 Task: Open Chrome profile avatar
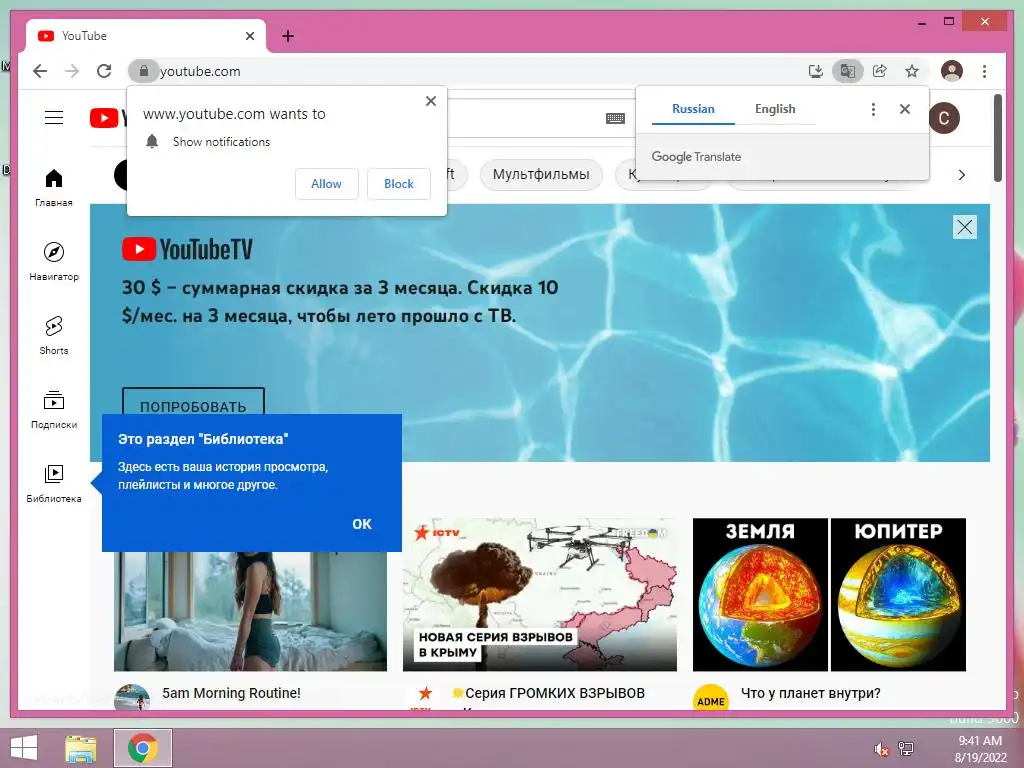952,71
